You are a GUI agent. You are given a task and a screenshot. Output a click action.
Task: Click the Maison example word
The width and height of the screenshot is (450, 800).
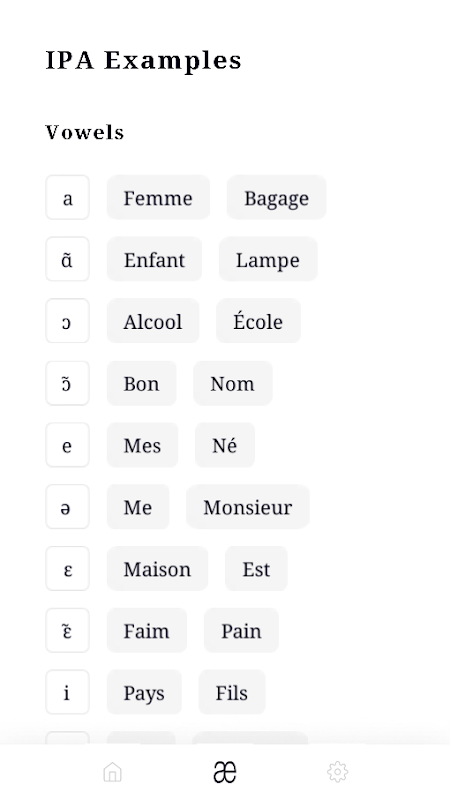pyautogui.click(x=157, y=568)
